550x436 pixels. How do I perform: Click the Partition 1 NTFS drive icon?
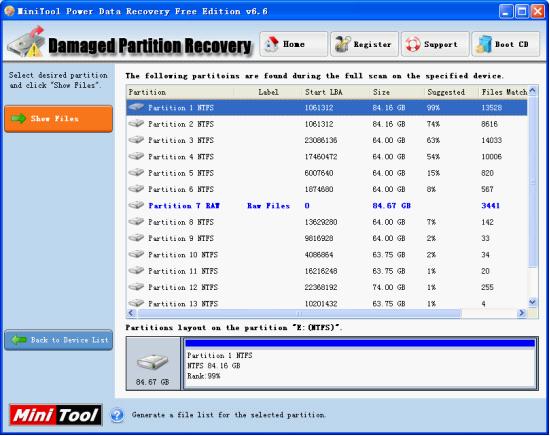(136, 107)
